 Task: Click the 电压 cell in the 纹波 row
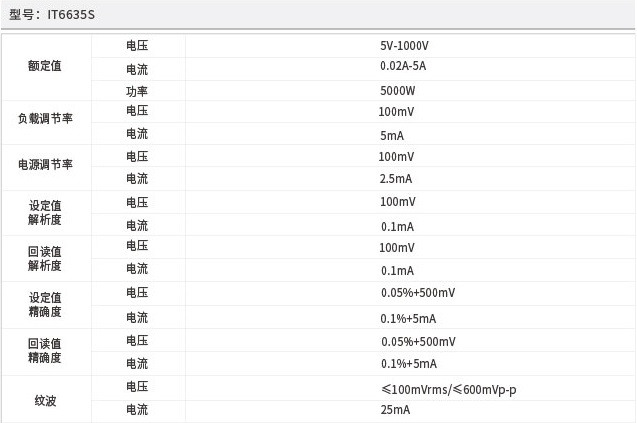137,387
